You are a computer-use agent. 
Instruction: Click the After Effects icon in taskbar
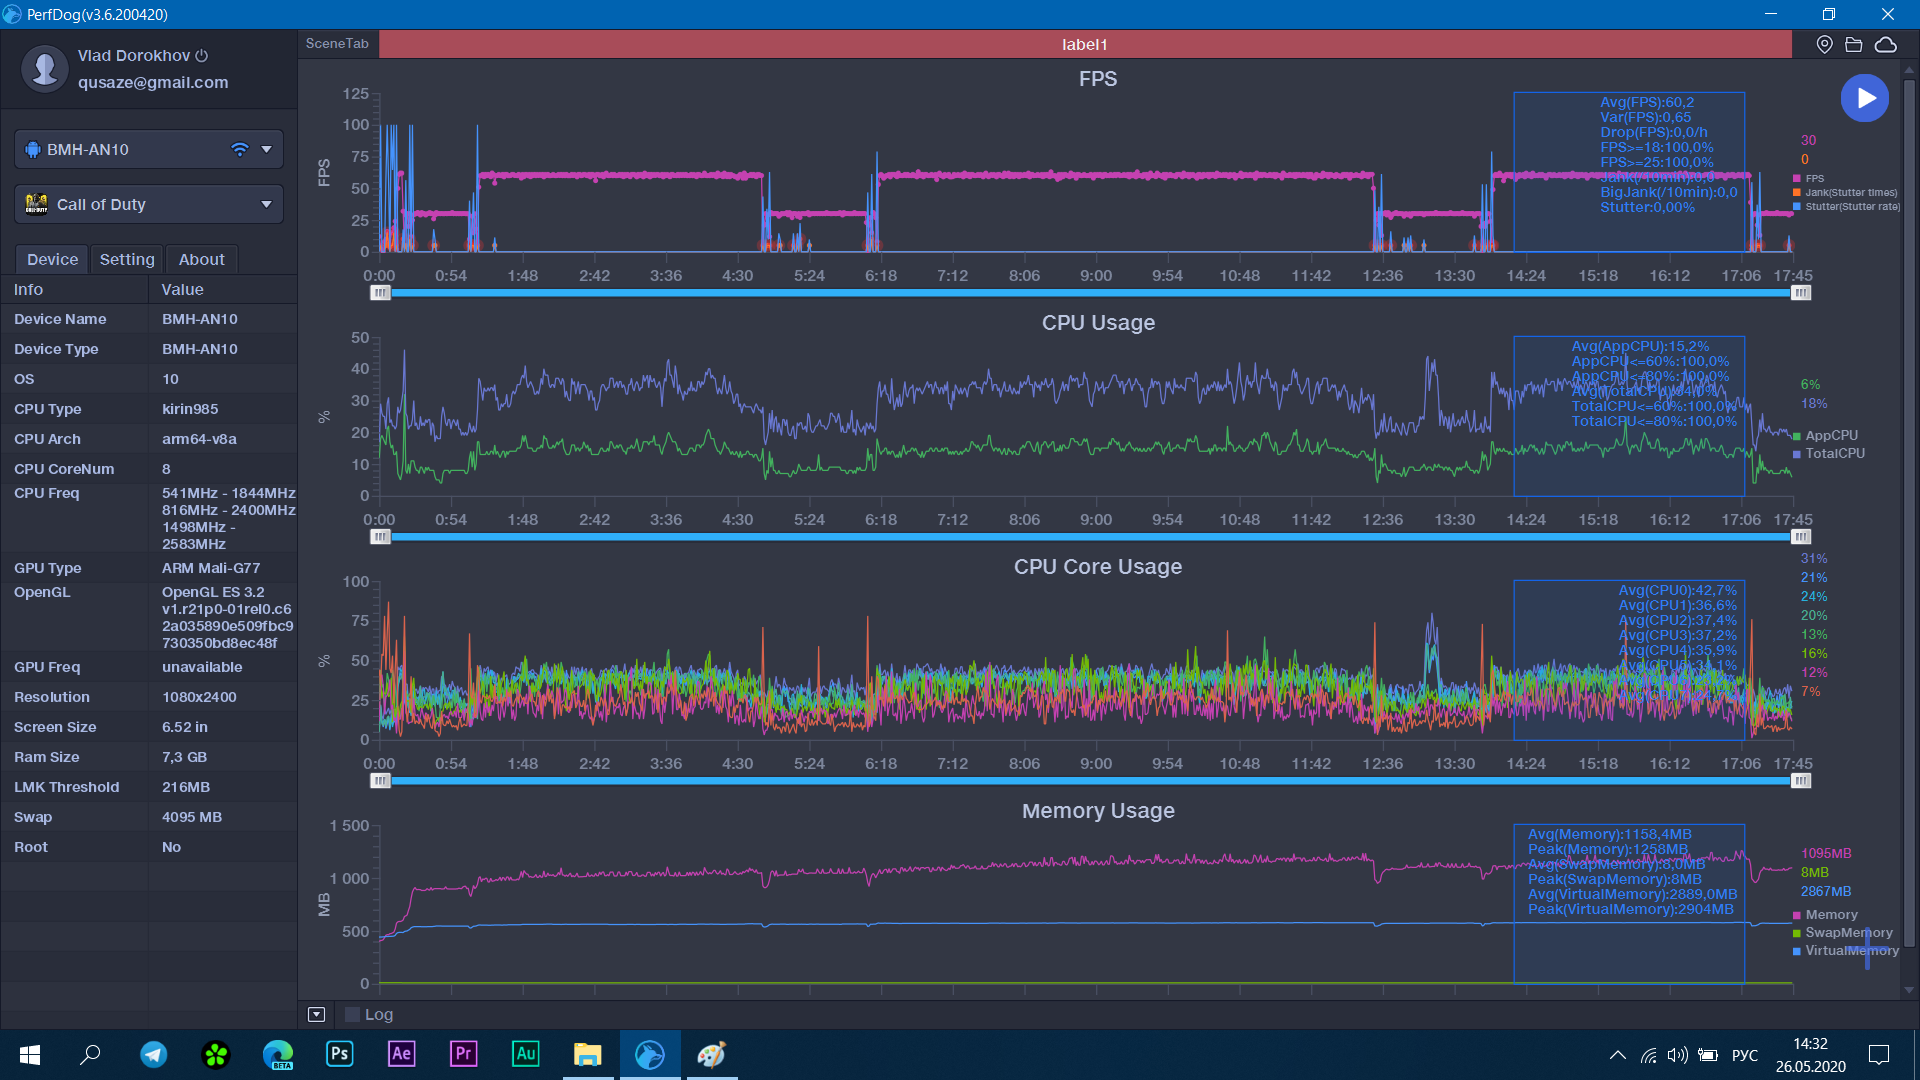(x=404, y=1054)
